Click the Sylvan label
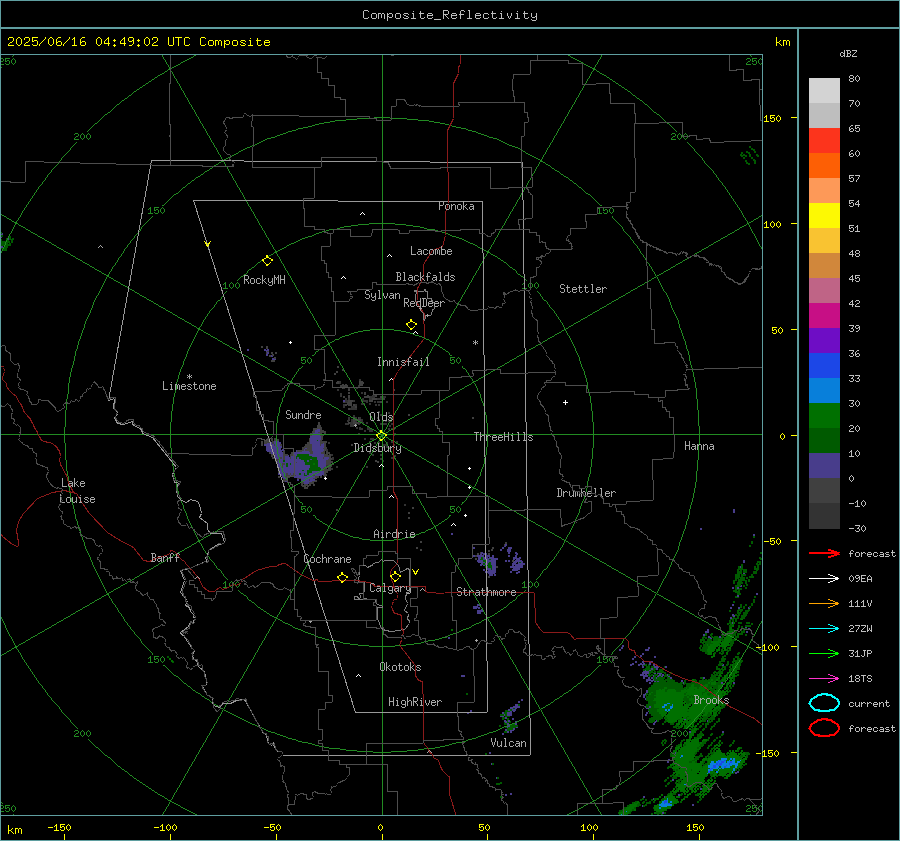This screenshot has width=900, height=841. coord(382,295)
